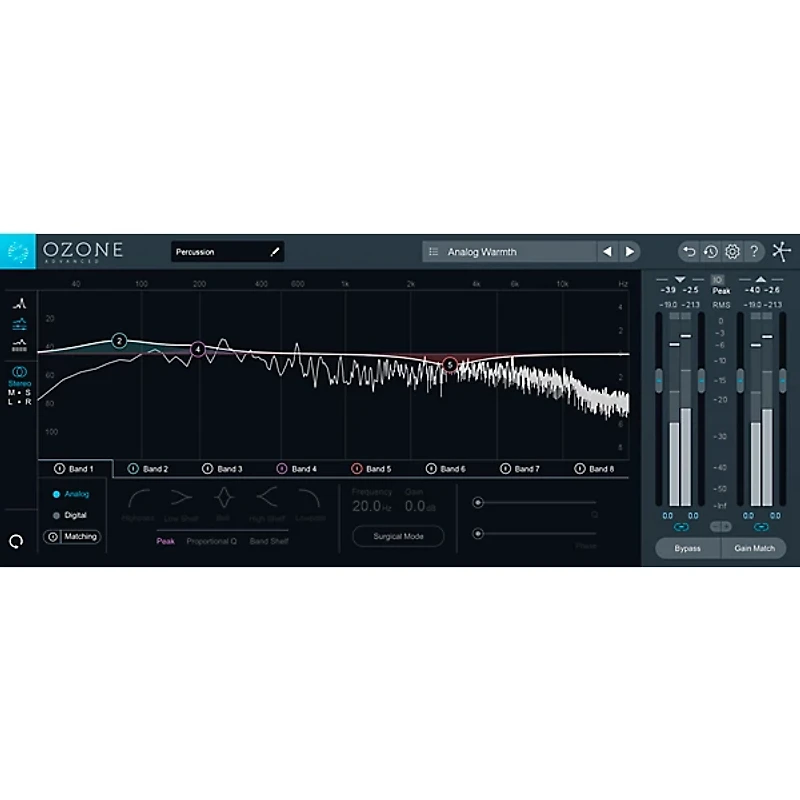Screen dimensions: 800x800
Task: Select the Highpass filter shape icon
Action: point(140,497)
